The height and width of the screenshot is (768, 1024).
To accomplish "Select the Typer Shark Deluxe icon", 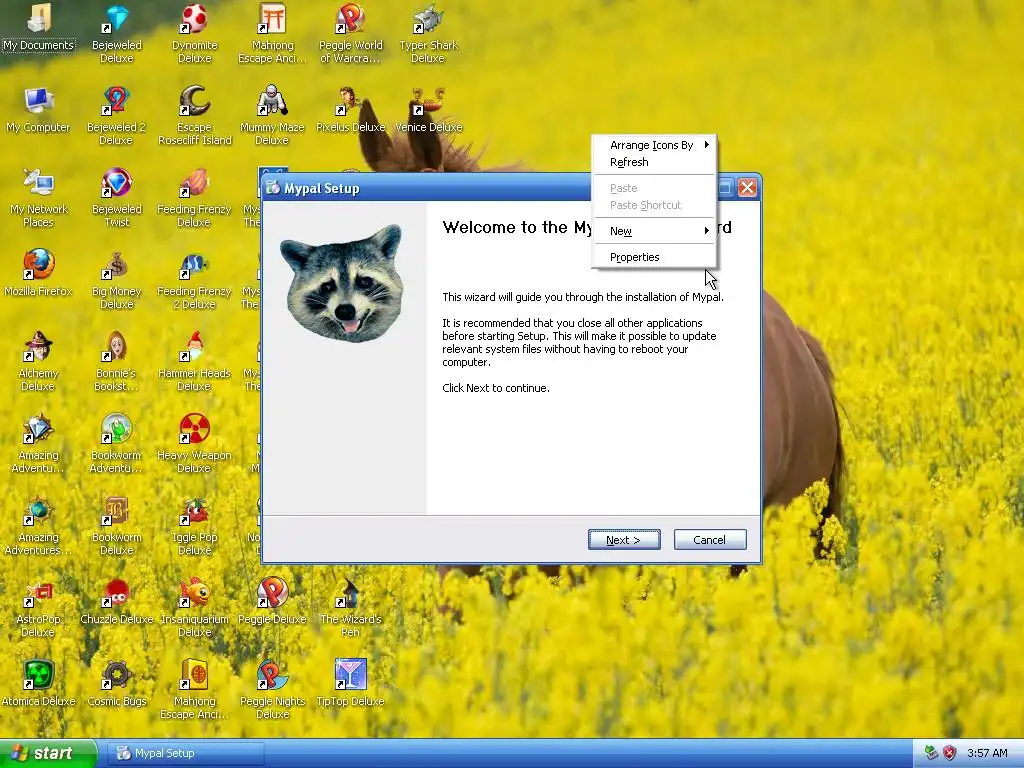I will [x=428, y=34].
